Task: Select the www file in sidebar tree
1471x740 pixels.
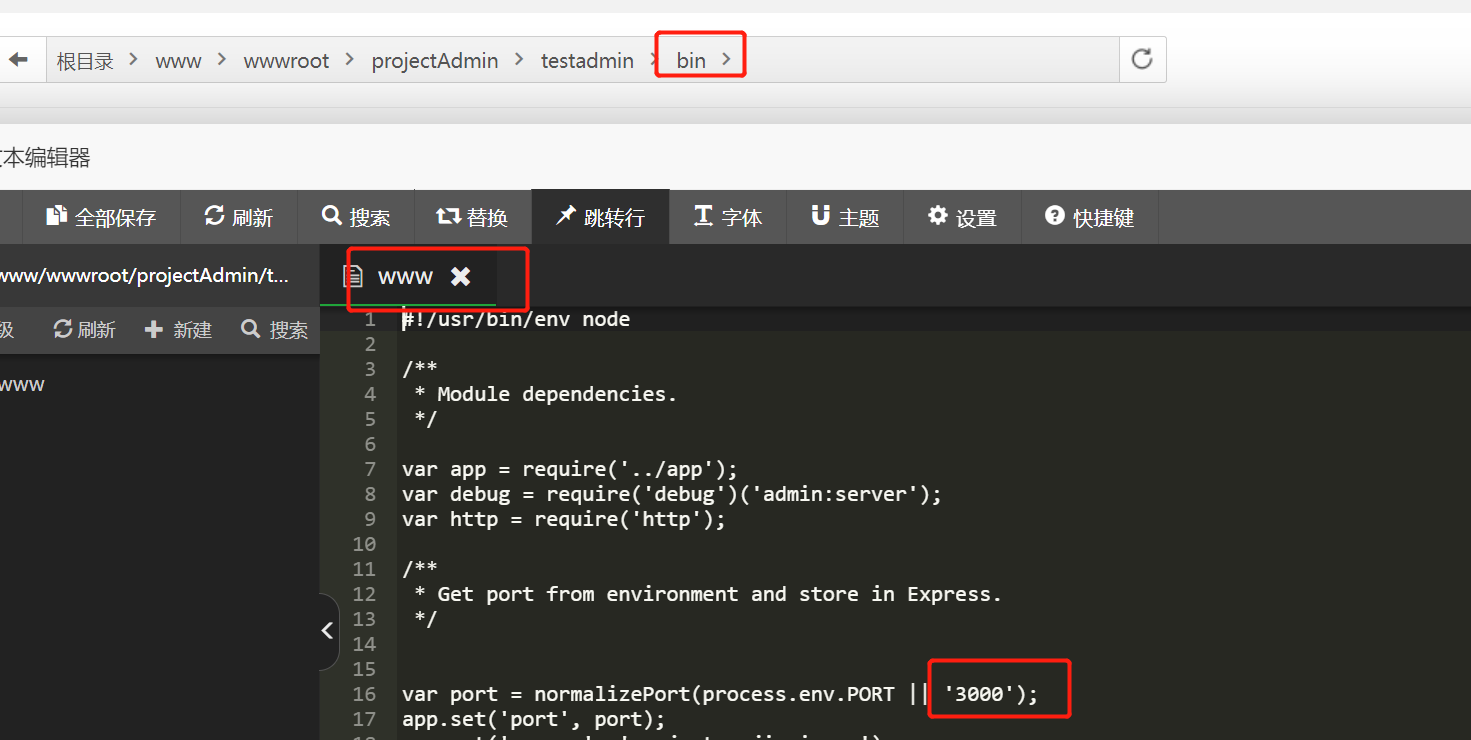Action: tap(22, 384)
